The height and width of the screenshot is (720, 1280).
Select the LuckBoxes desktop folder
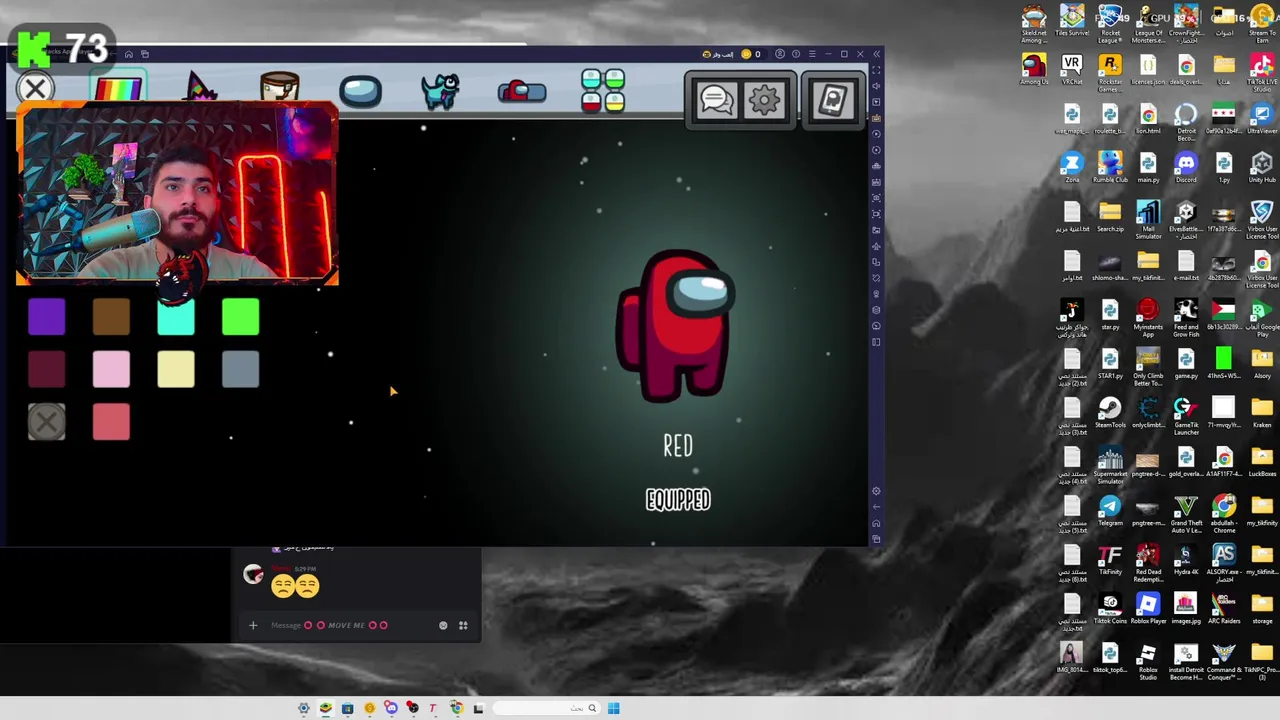[1262, 462]
